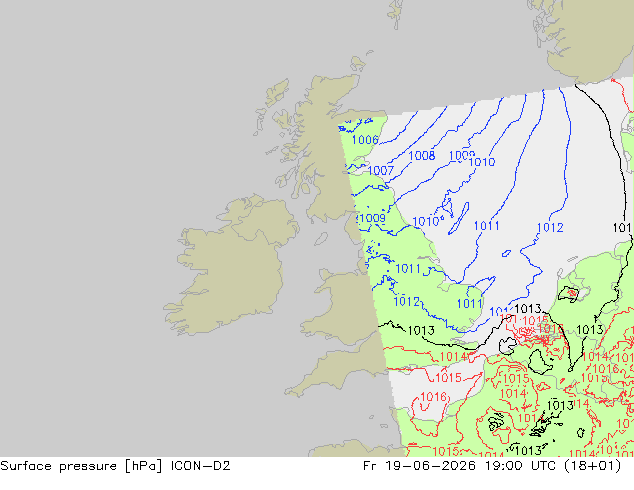The width and height of the screenshot is (634, 490).
Task: Click the date 'Fr 19-06-2026' in the caption
Action: [x=419, y=466]
